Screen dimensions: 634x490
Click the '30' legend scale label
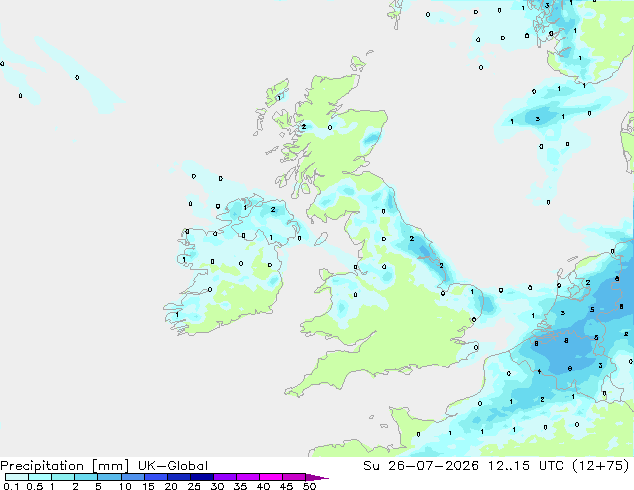[217, 486]
